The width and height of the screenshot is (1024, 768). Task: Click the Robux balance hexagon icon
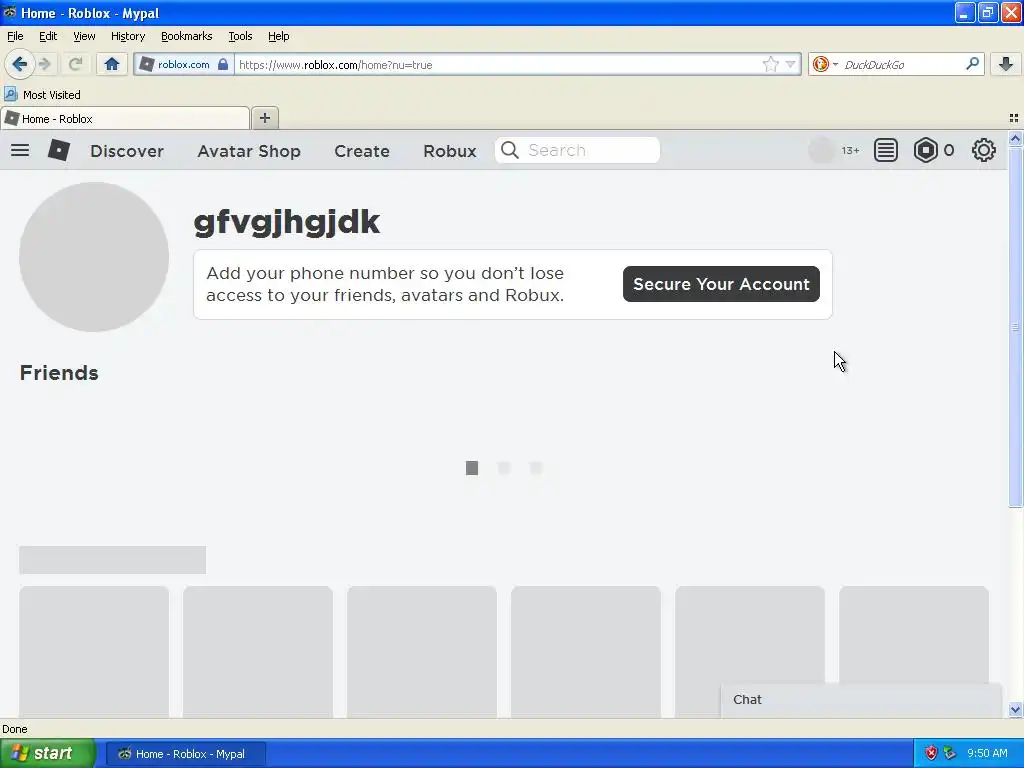[x=925, y=150]
